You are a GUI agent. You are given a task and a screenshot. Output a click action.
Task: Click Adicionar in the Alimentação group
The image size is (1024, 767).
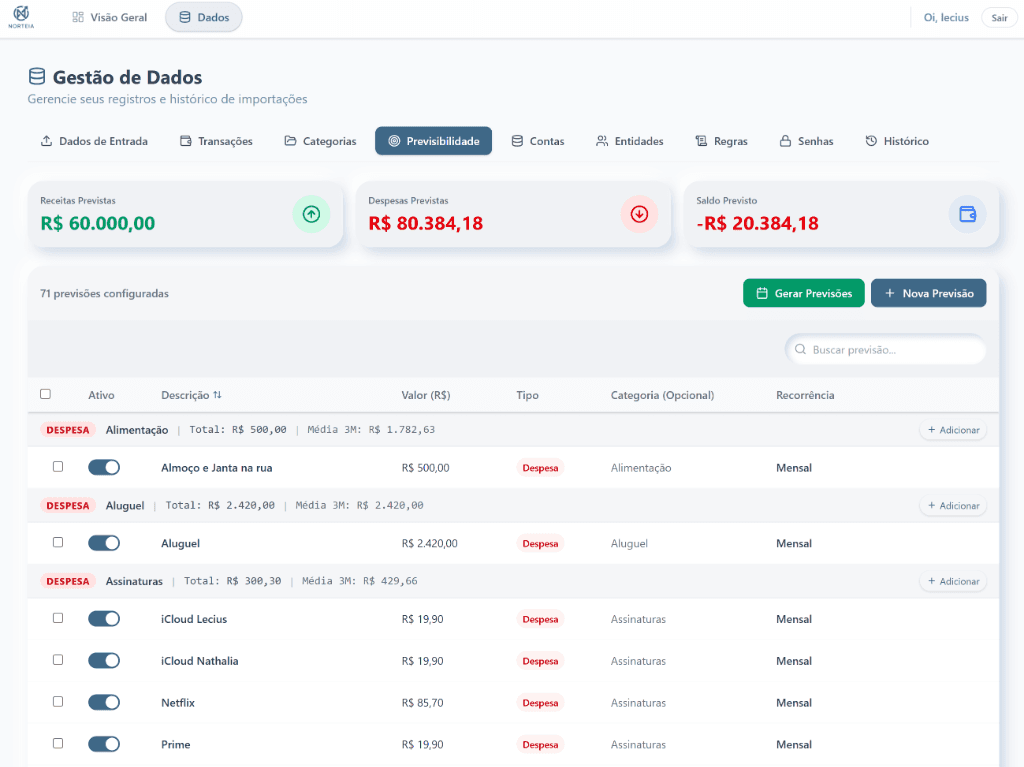click(952, 430)
